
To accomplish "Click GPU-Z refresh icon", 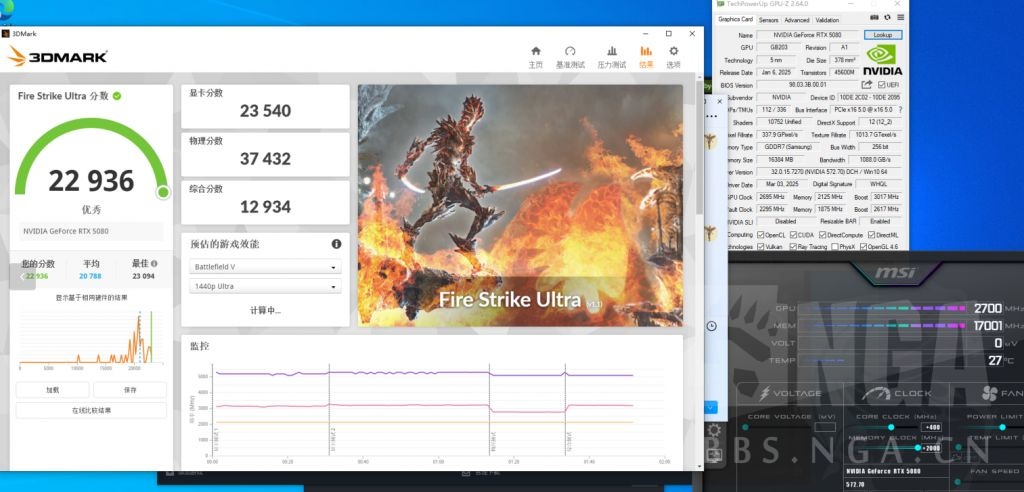I will [886, 19].
